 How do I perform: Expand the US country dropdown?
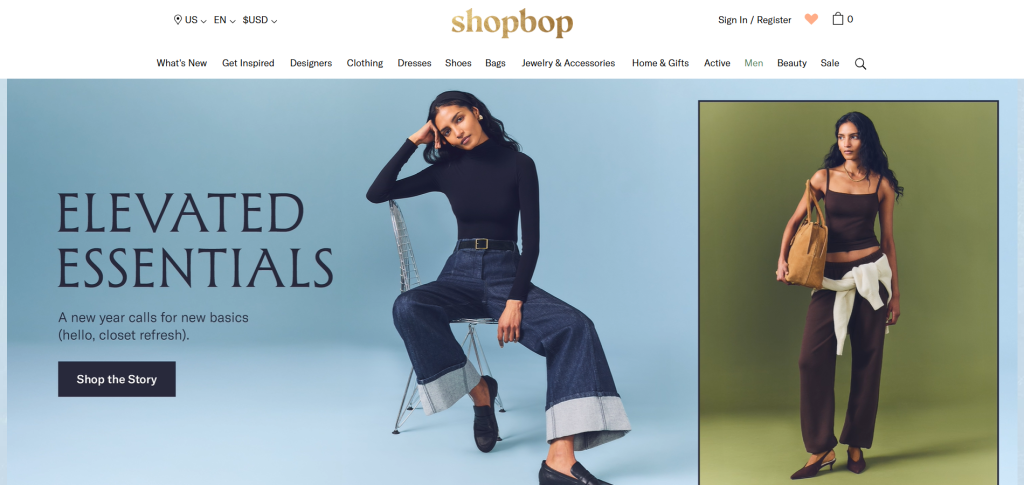[x=195, y=20]
